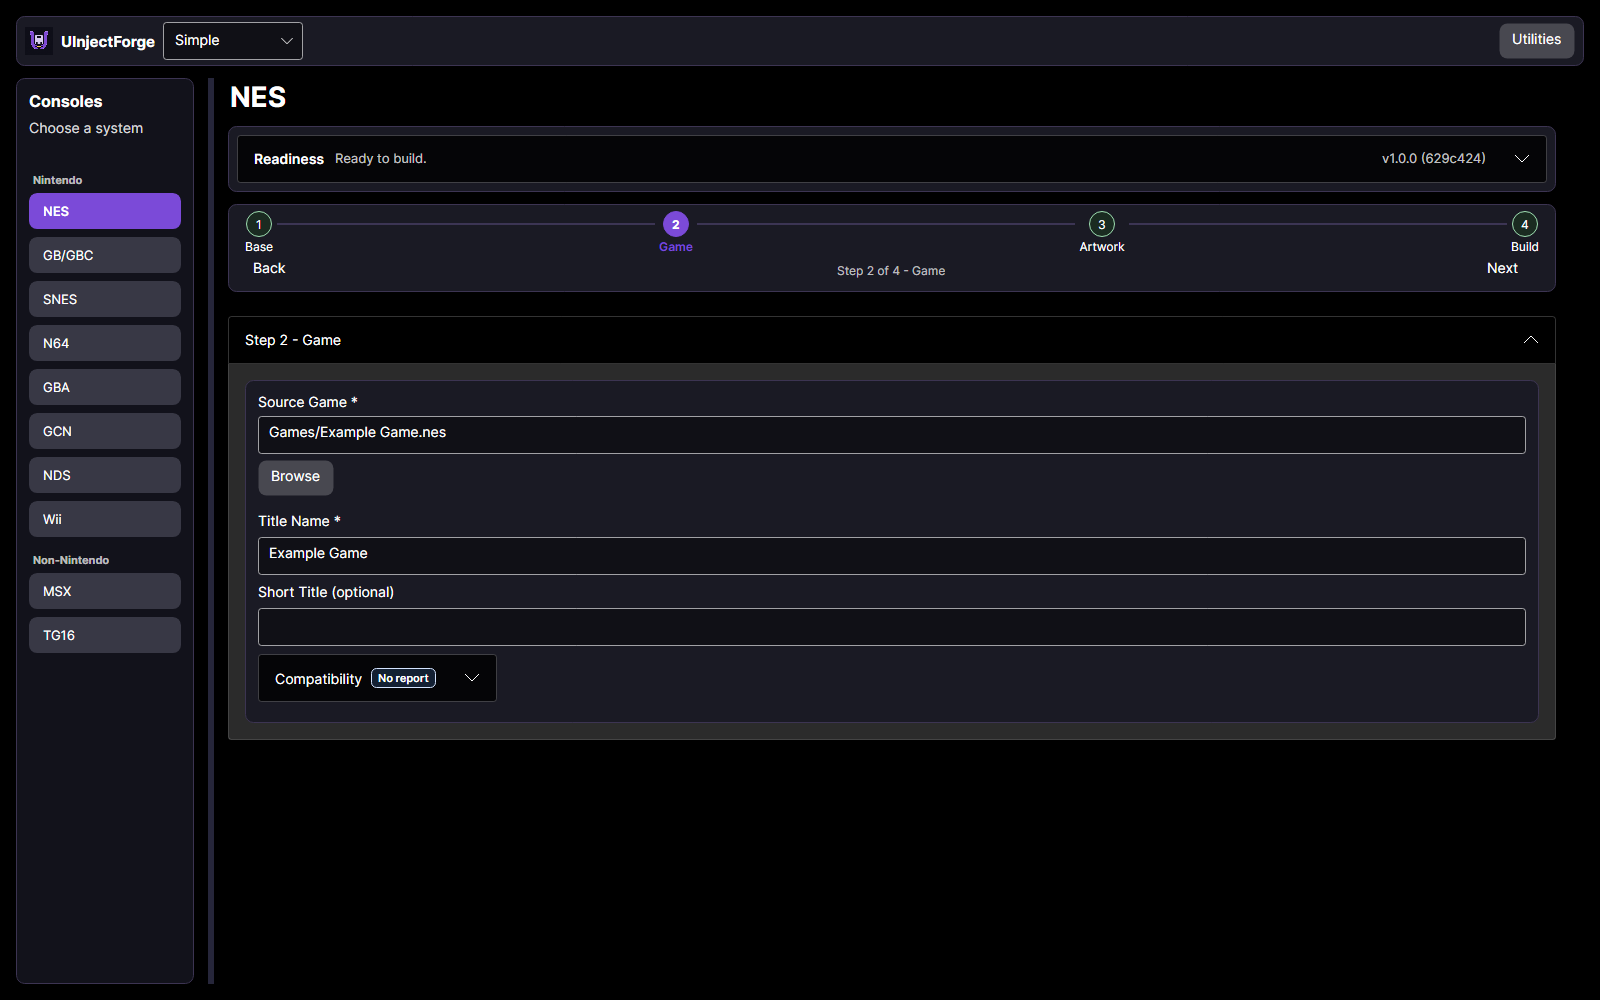Switch to the GB/GBC console
1600x1000 pixels.
[105, 255]
